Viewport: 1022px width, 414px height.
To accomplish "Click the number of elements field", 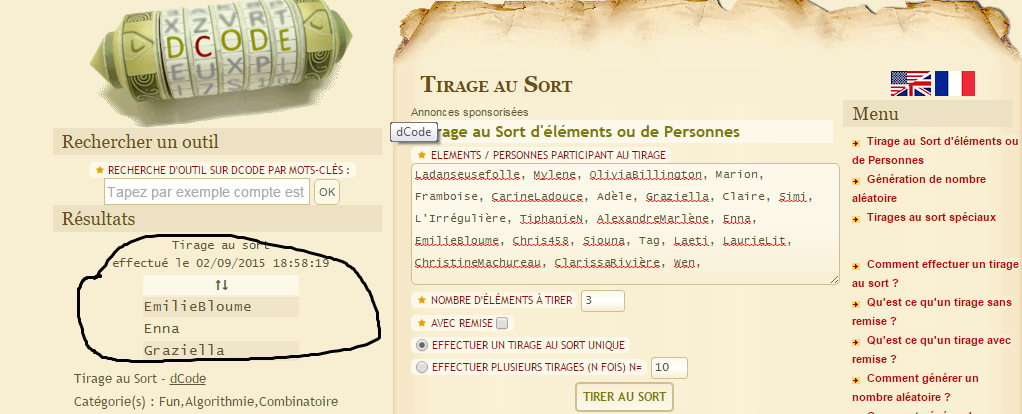I will pyautogui.click(x=602, y=301).
